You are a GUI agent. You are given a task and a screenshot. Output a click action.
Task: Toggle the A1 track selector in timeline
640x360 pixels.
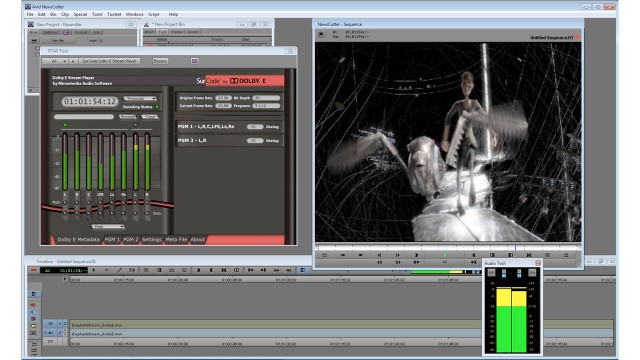pyautogui.click(x=50, y=333)
